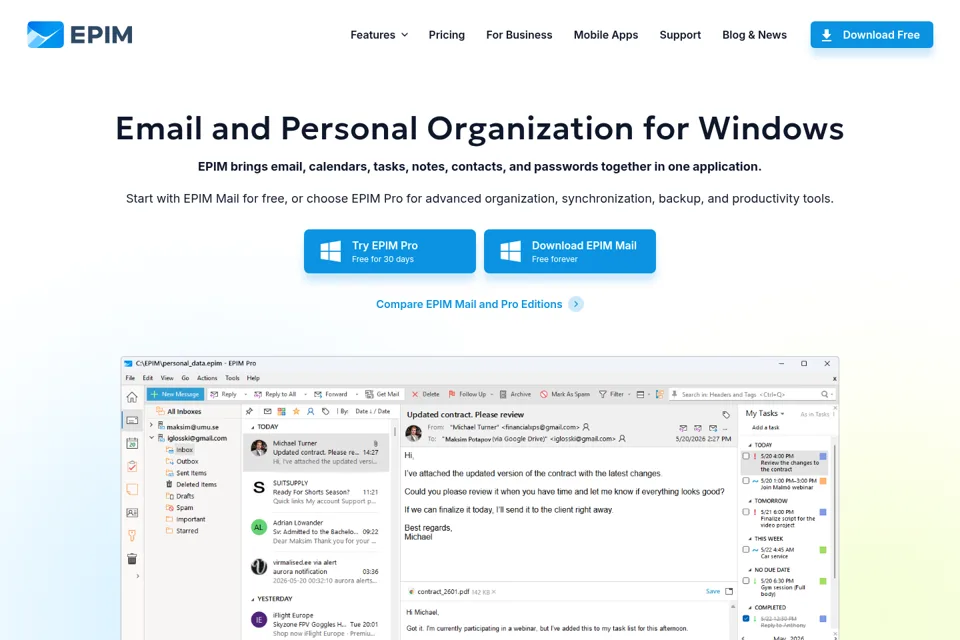Image resolution: width=960 pixels, height=640 pixels.
Task: Check the 'Join Malmö webinar' task checkbox
Action: 746,481
